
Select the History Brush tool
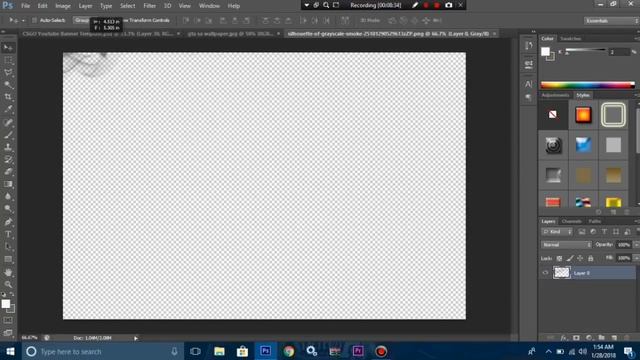click(8, 160)
